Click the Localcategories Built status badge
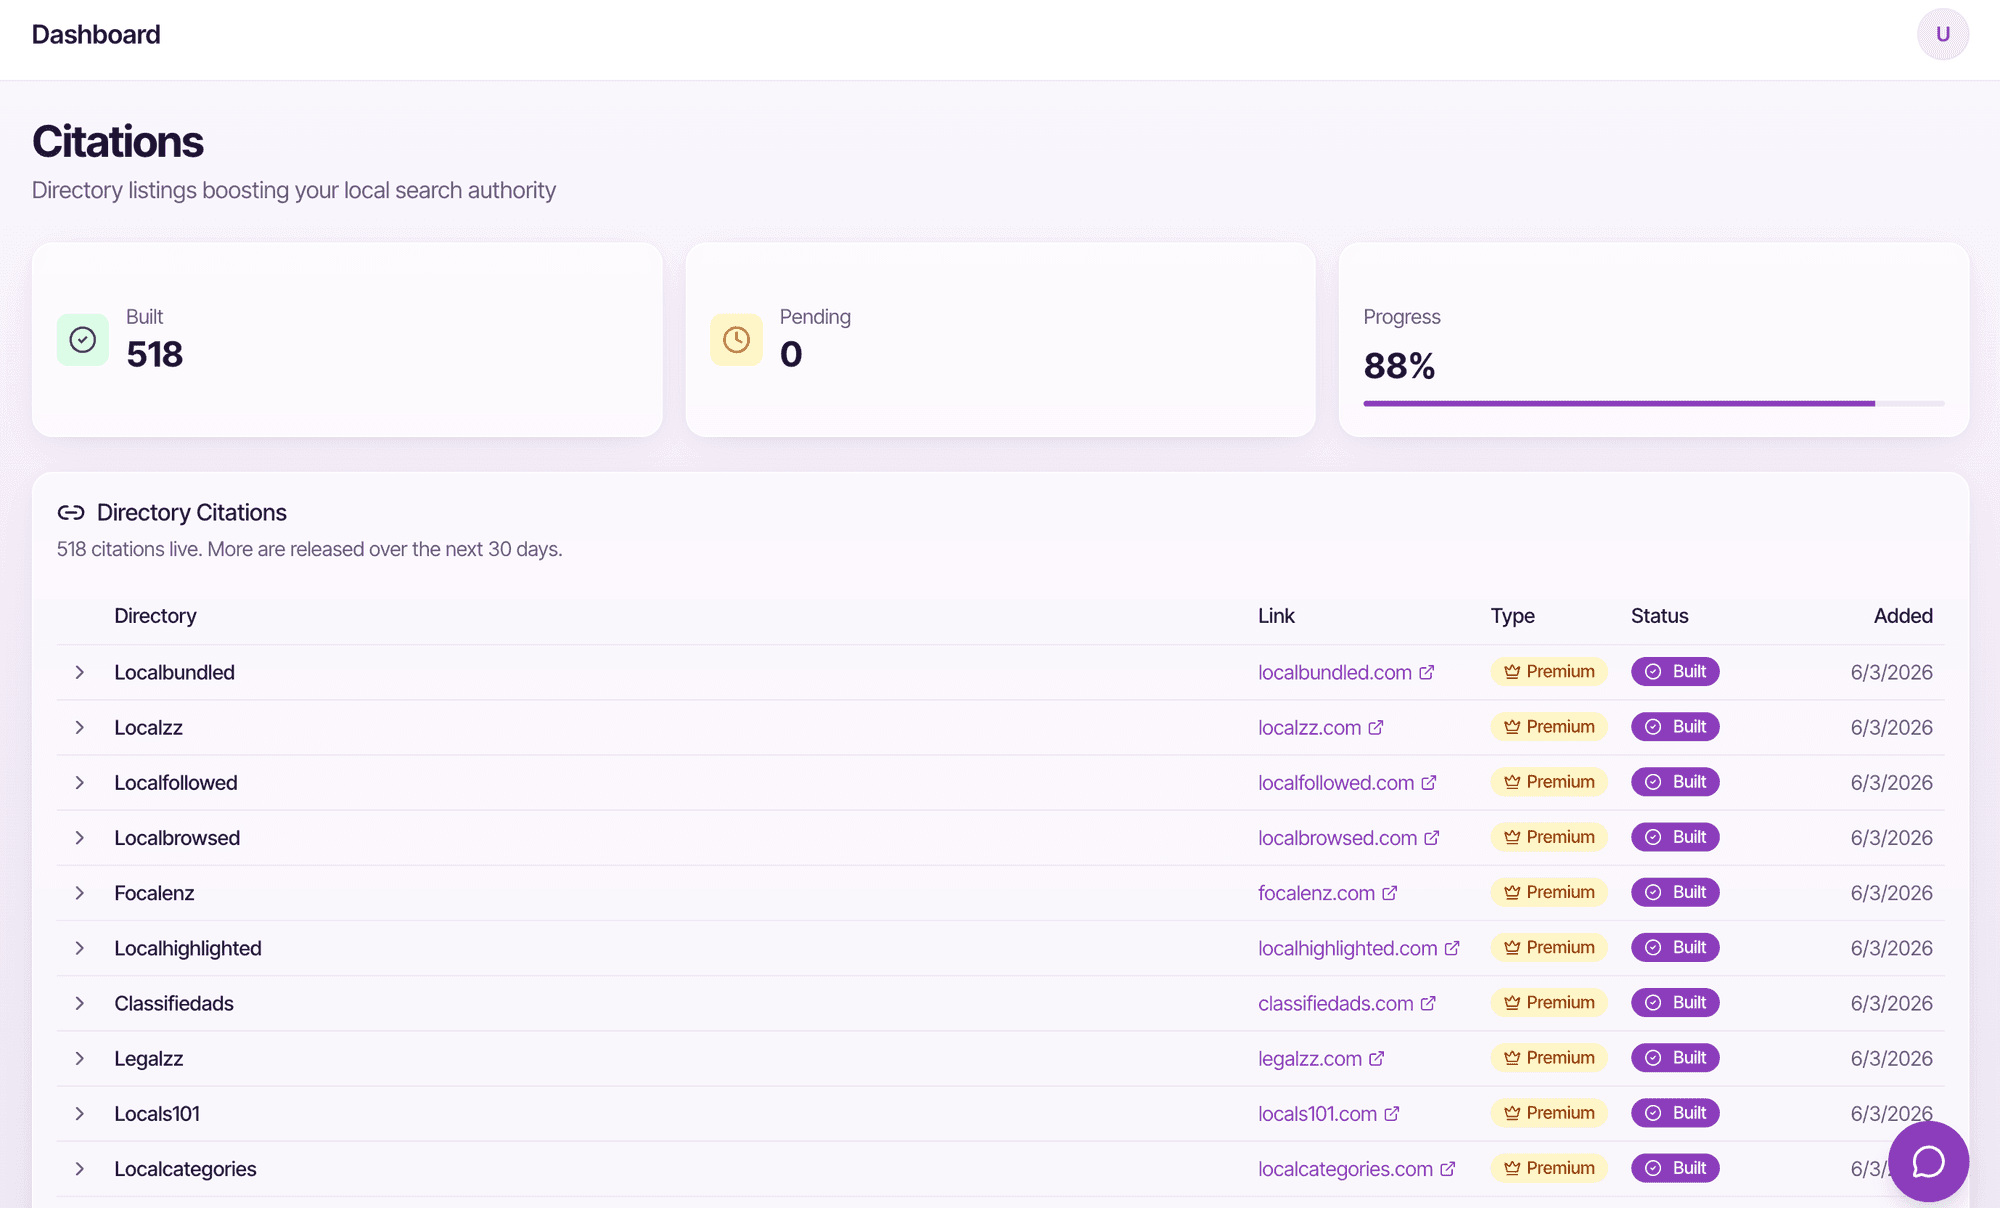The image size is (2000, 1208). (x=1675, y=1168)
